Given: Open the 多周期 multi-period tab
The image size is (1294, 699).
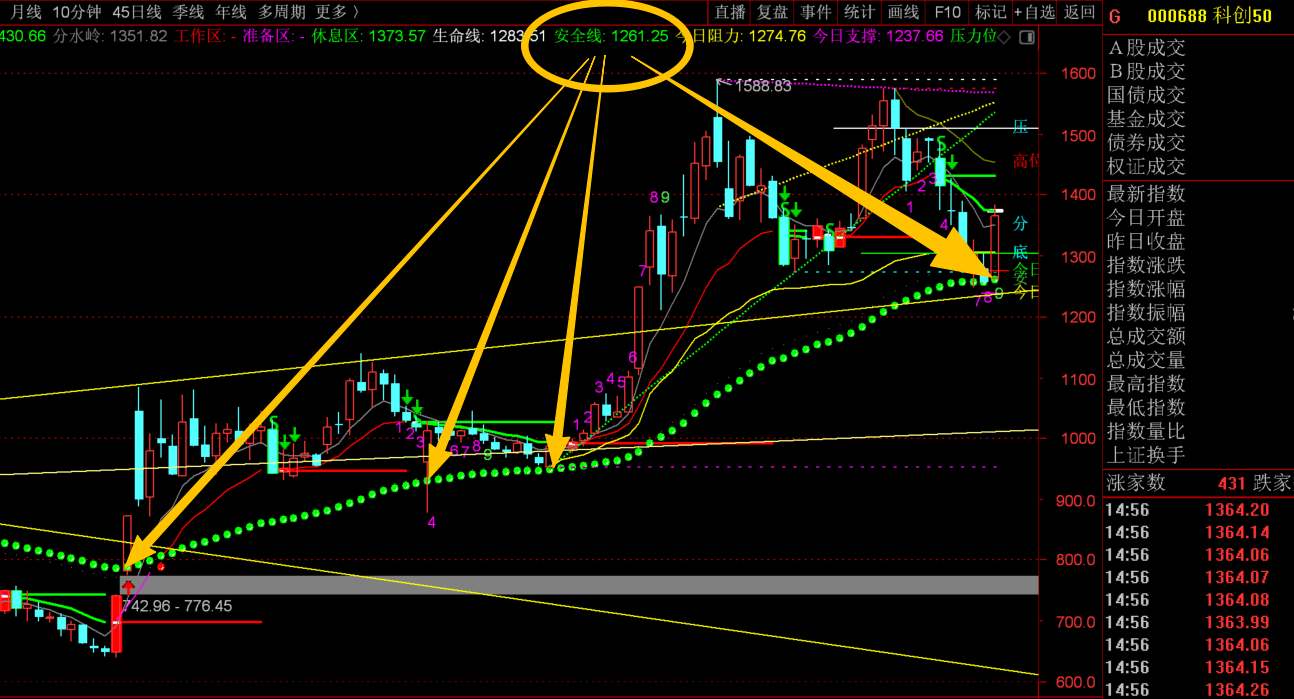Looking at the screenshot, I should pos(282,12).
